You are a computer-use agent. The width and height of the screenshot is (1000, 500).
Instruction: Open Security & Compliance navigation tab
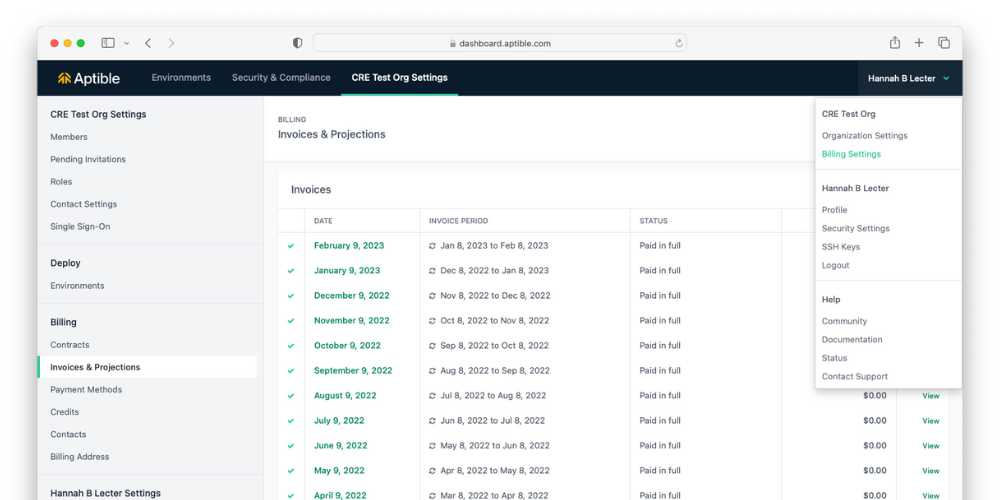point(281,78)
